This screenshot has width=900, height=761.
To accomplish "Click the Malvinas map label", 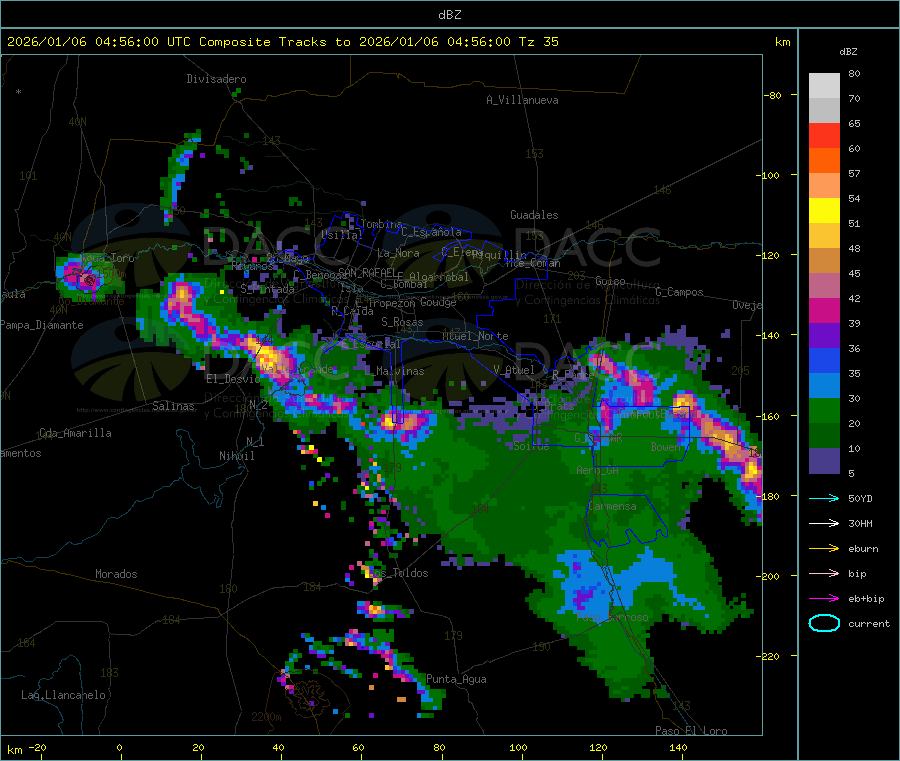I will 400,371.
